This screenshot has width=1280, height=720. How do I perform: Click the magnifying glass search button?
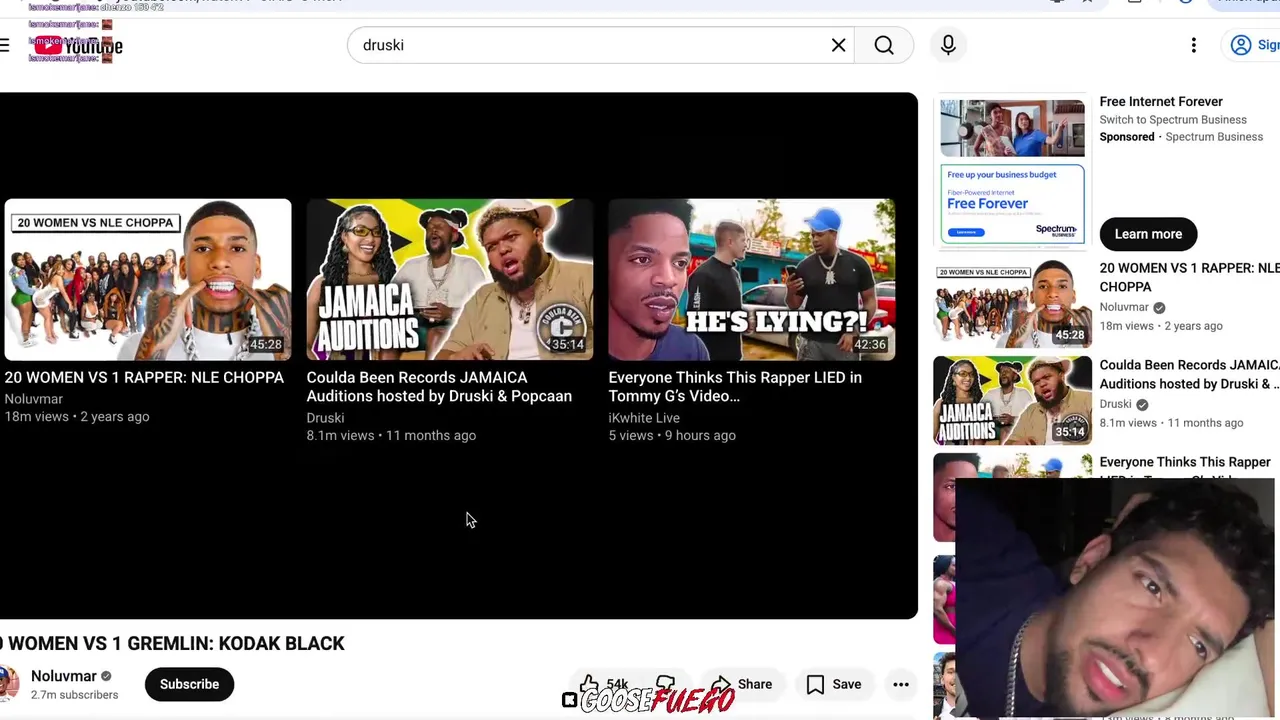[x=884, y=45]
